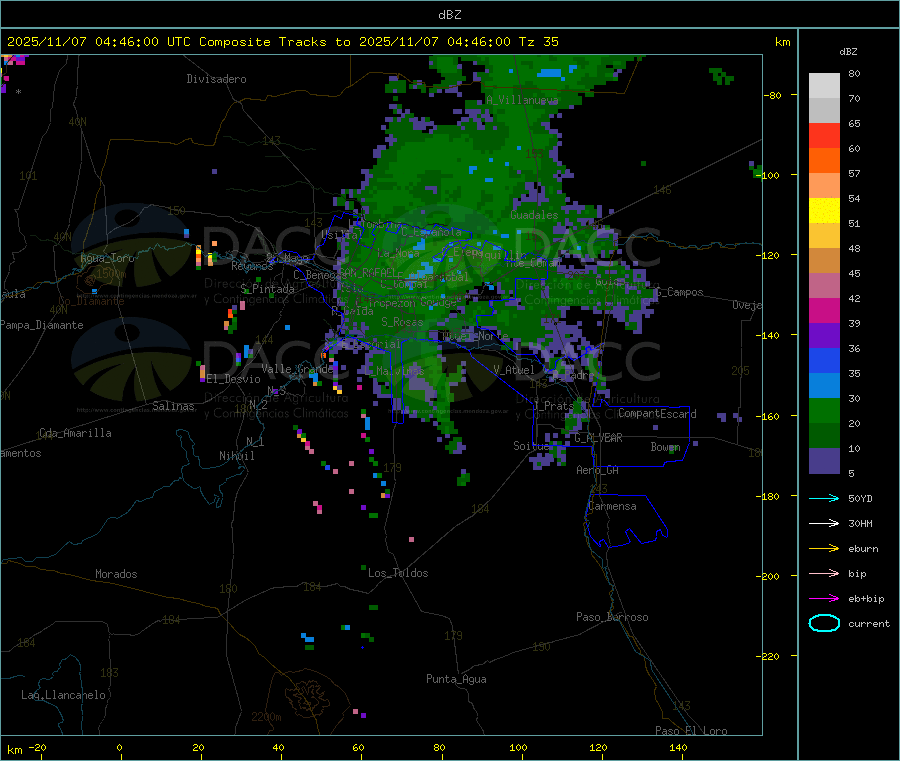The height and width of the screenshot is (761, 900).
Task: Click the magenta eb+bip arrow symbol
Action: (x=824, y=599)
